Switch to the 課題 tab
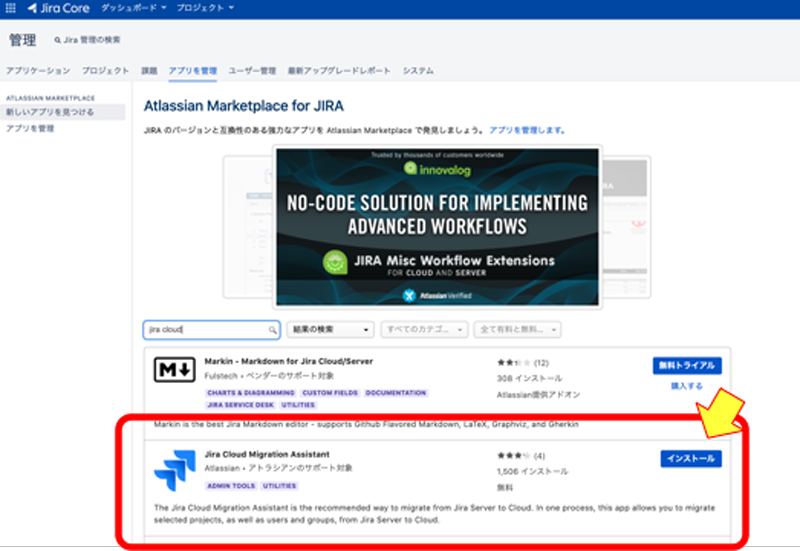This screenshot has height=551, width=800. point(149,71)
